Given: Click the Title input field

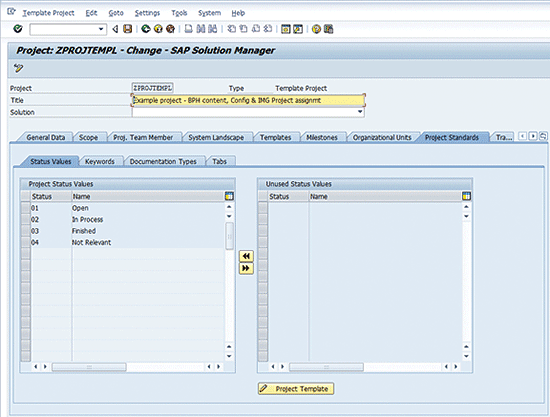Looking at the screenshot, I should coord(248,100).
